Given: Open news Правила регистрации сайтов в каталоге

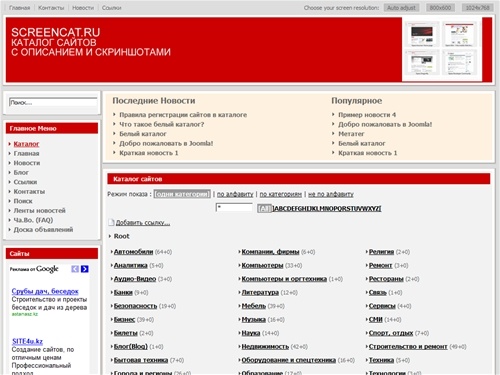Looking at the screenshot, I should pyautogui.click(x=183, y=115).
